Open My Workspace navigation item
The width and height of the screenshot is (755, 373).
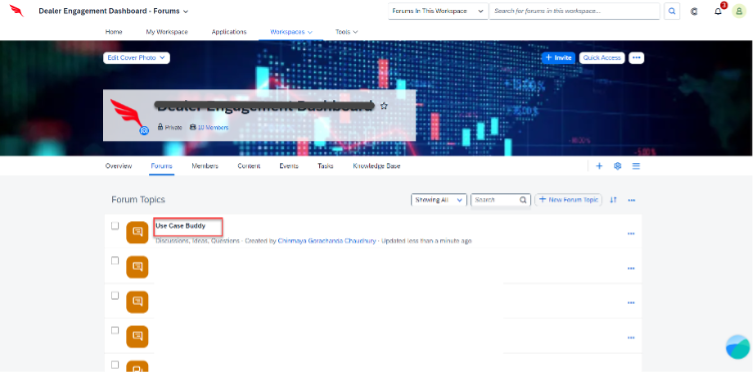[x=167, y=32]
